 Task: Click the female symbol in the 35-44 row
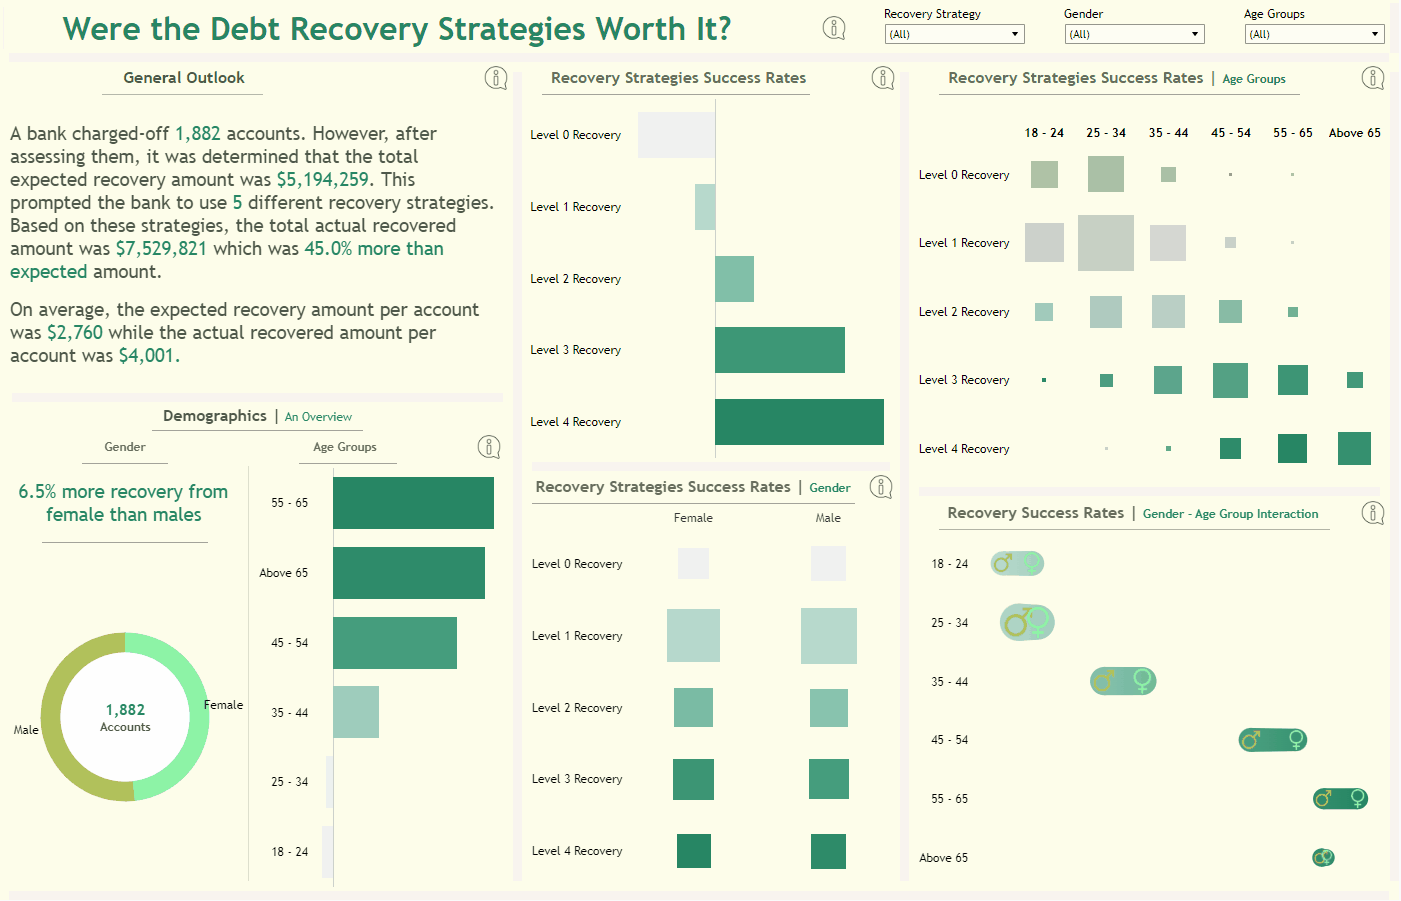(1140, 681)
